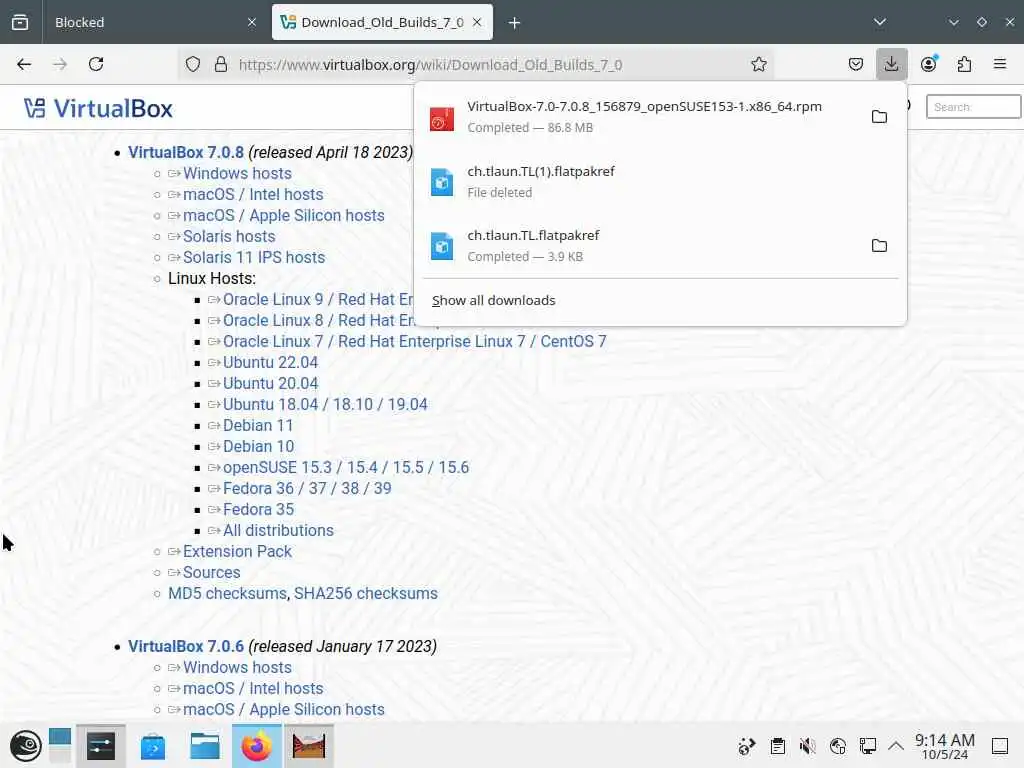The height and width of the screenshot is (768, 1024).
Task: Click the forward navigation arrow
Action: [x=60, y=64]
